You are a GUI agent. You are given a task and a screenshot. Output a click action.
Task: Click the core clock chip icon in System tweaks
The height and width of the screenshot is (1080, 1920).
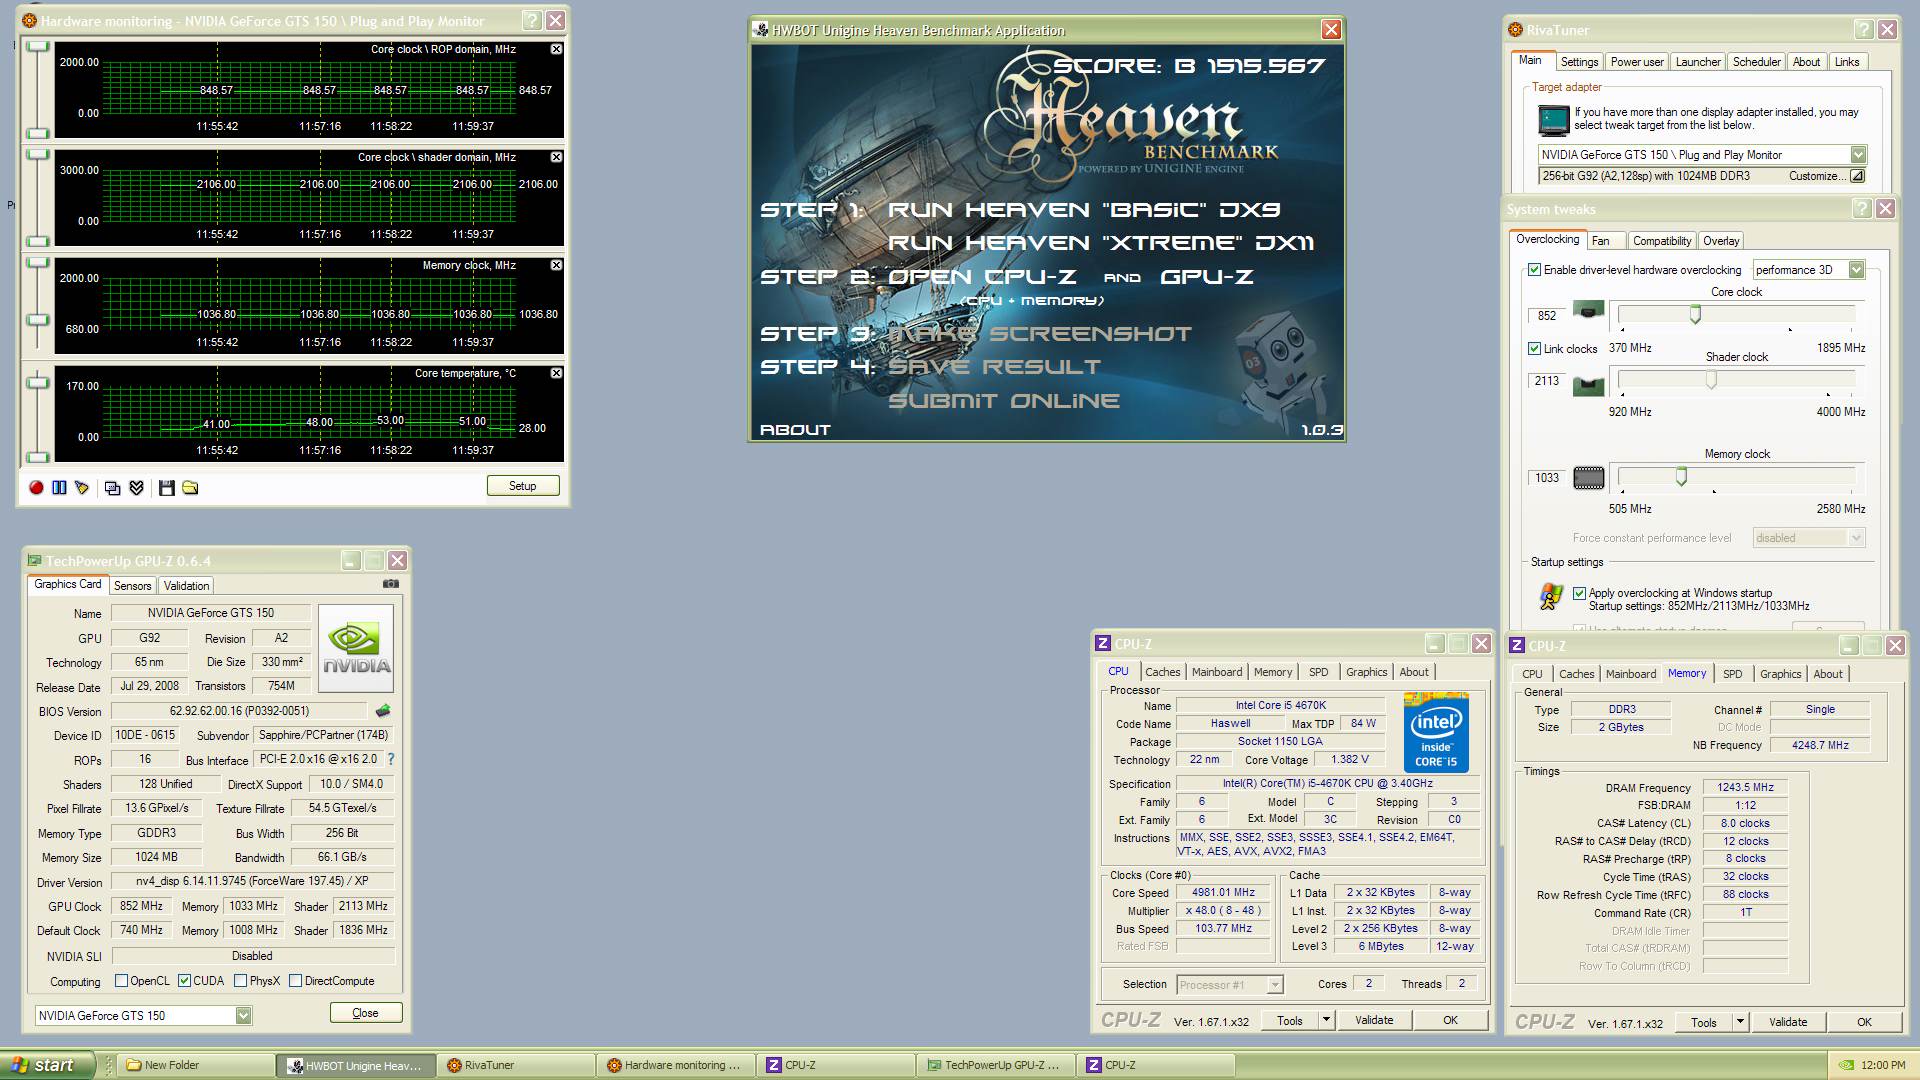click(x=1588, y=309)
